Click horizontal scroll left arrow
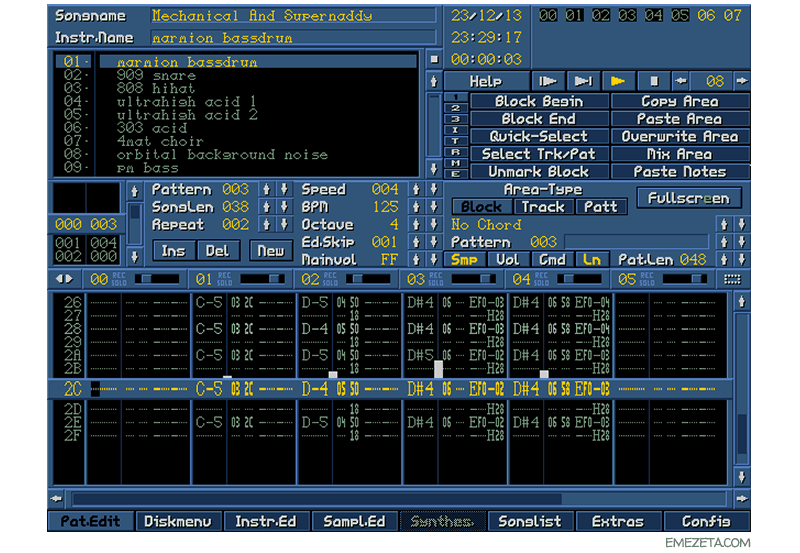800x553 pixels. [57, 498]
